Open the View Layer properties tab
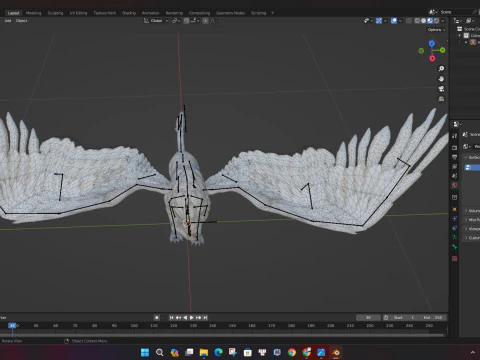This screenshot has width=480, height=360. pos(455,166)
